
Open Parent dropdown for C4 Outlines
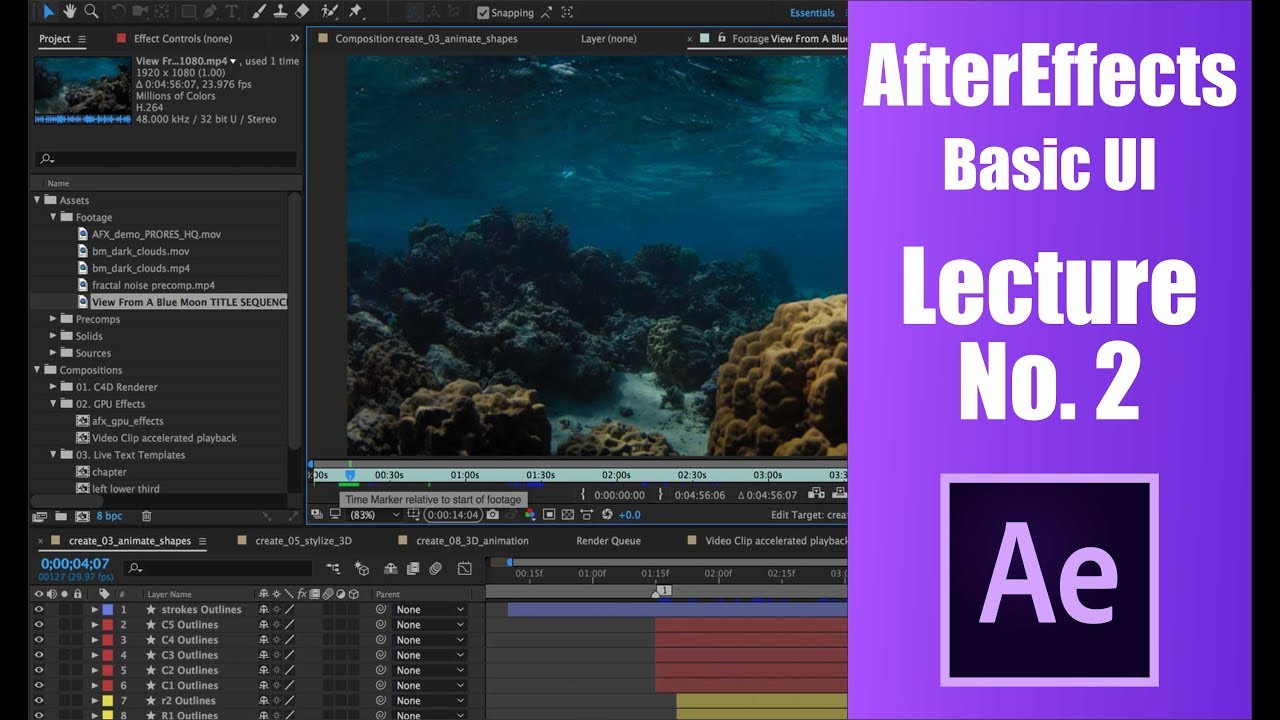(x=431, y=640)
